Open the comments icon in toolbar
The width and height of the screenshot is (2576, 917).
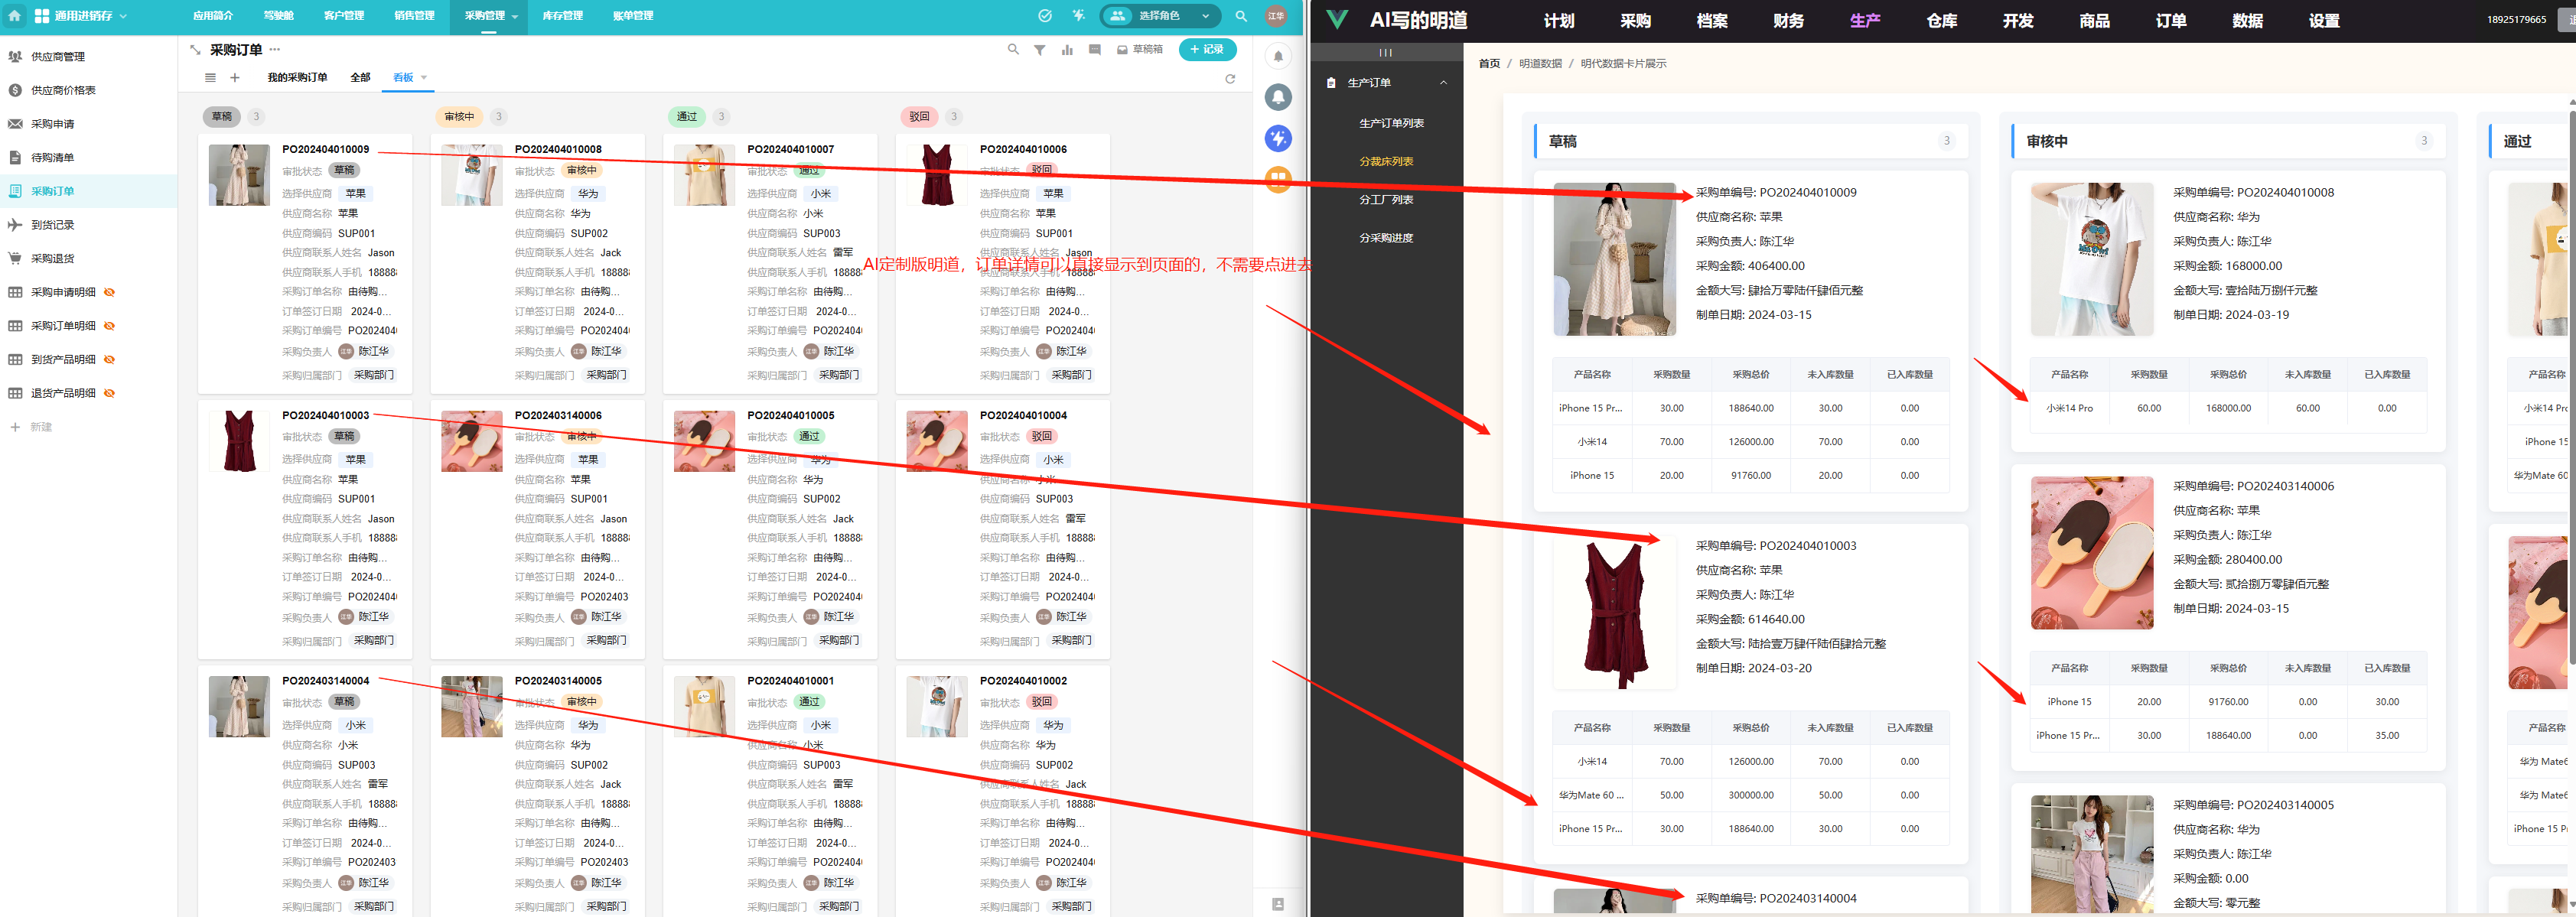coord(1095,50)
